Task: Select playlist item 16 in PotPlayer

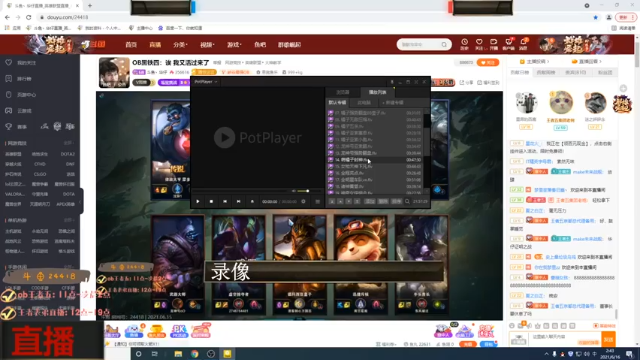Action: (x=375, y=173)
